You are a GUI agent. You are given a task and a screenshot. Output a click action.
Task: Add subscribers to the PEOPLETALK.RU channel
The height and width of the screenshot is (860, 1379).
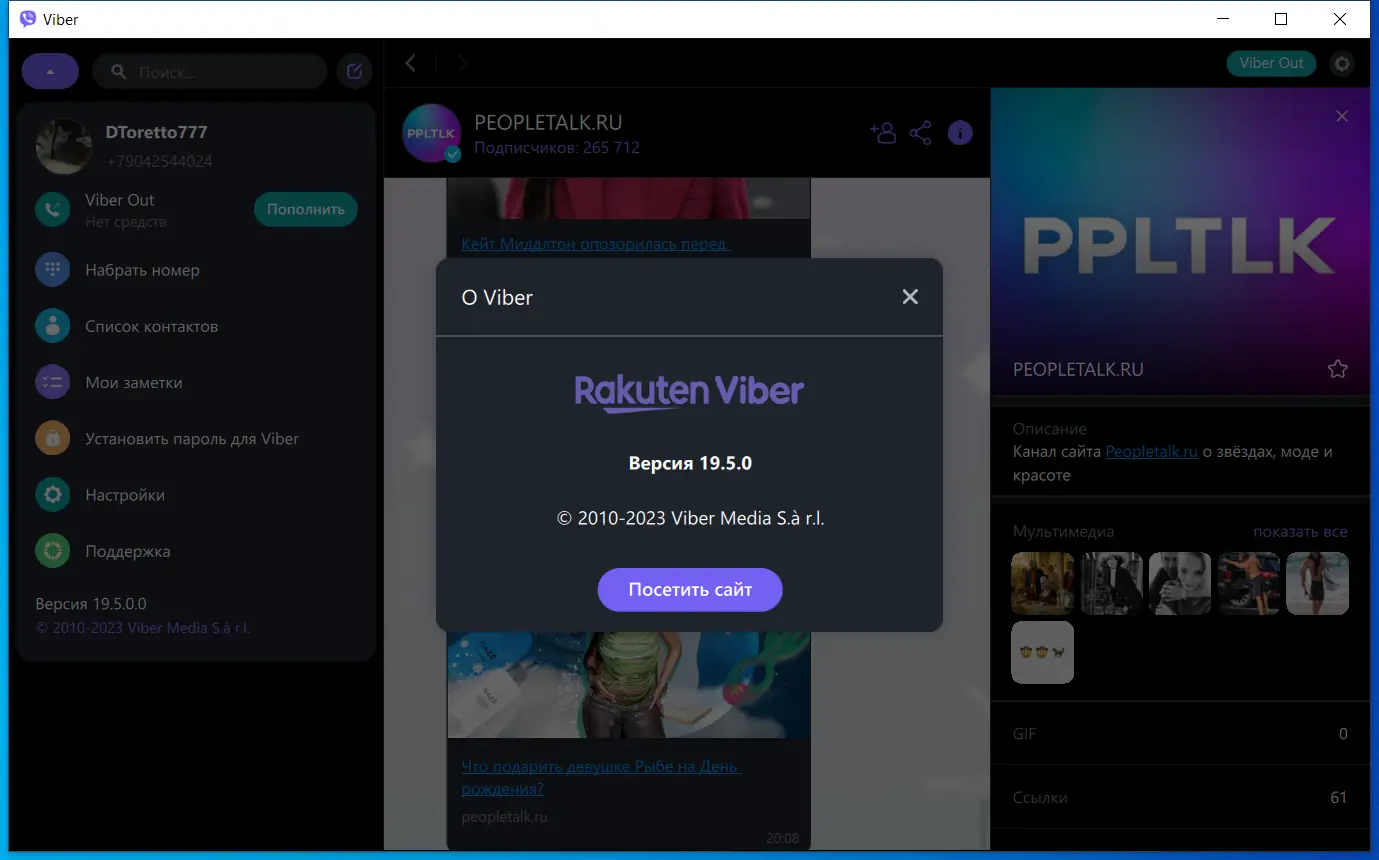[883, 132]
